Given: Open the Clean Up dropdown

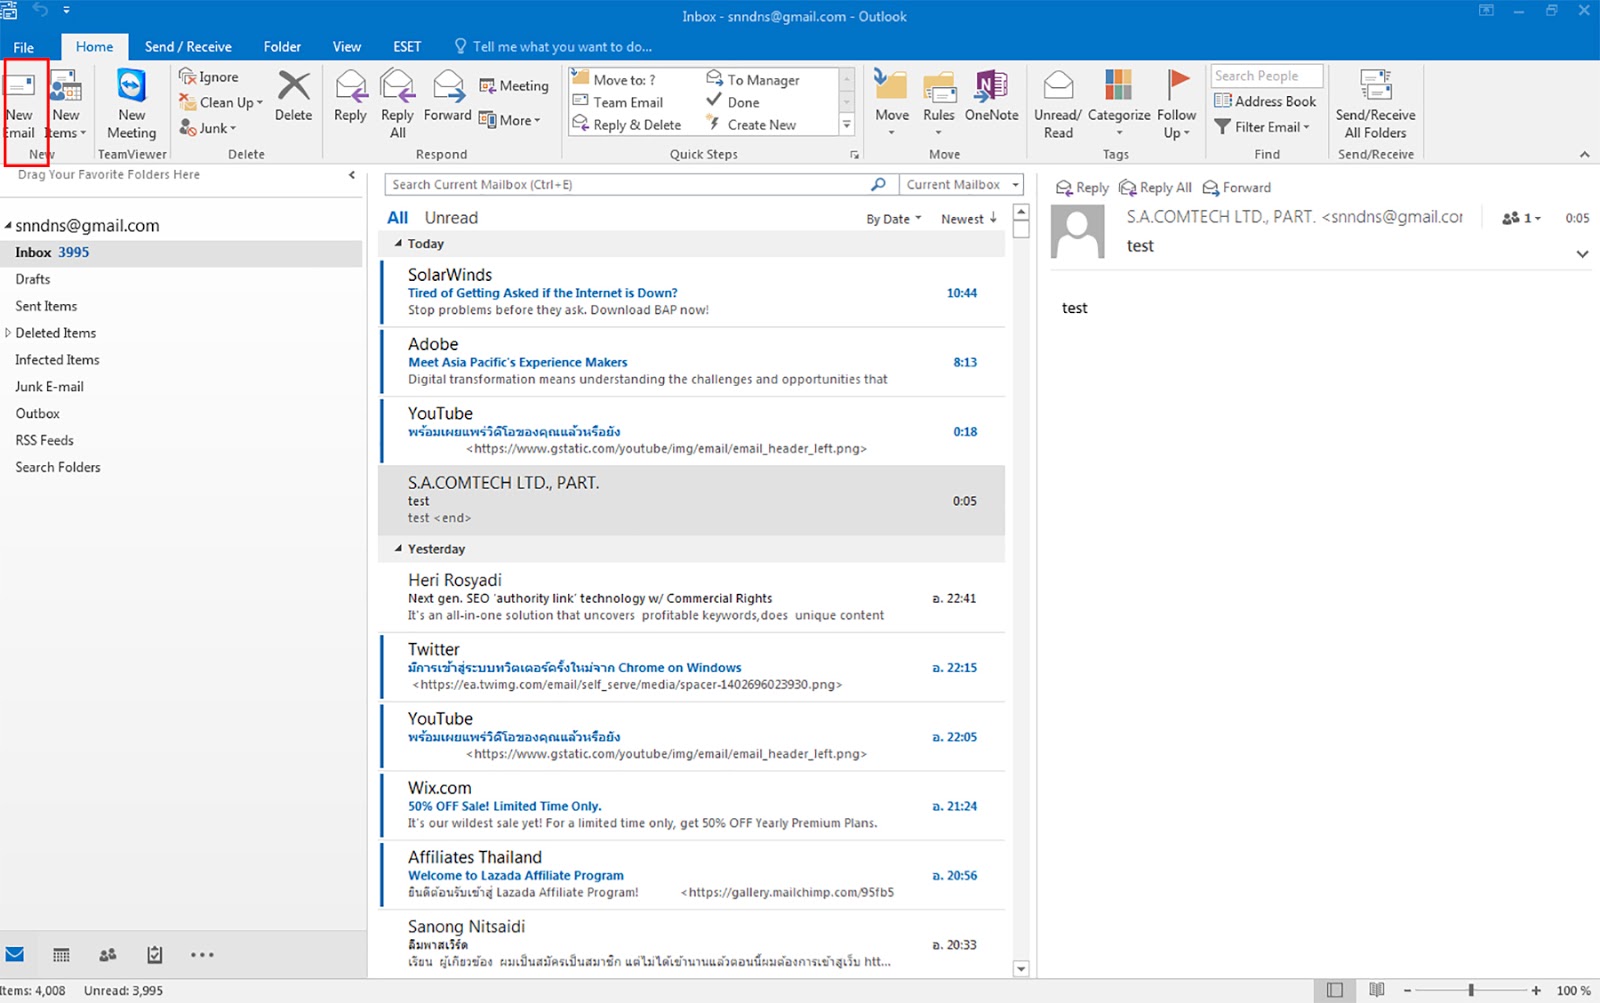Looking at the screenshot, I should pos(221,102).
